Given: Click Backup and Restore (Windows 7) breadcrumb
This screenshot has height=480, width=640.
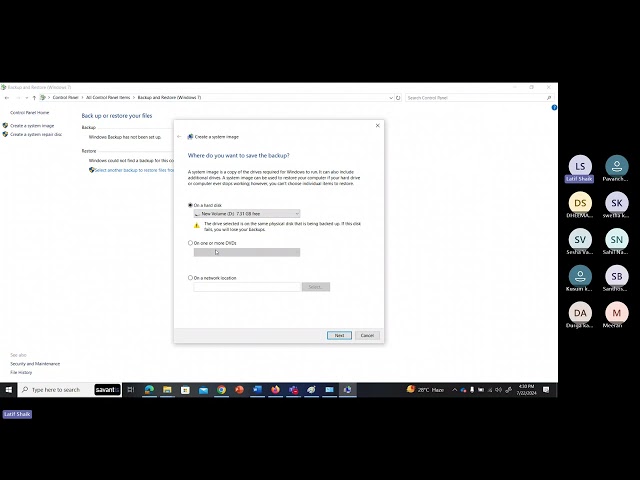Looking at the screenshot, I should coord(169,98).
